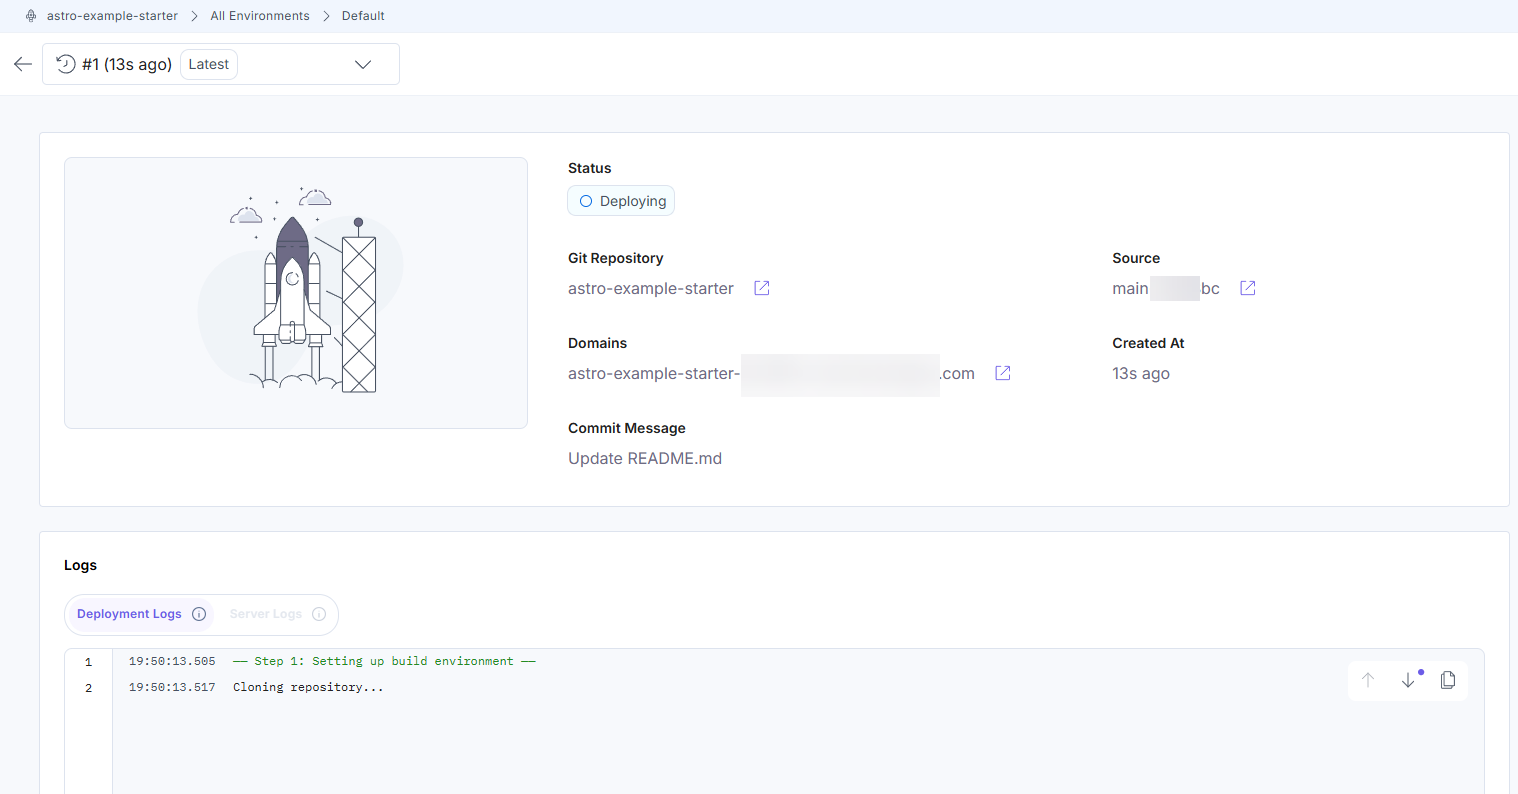This screenshot has width=1518, height=794.
Task: Click the main branch source text
Action: pyautogui.click(x=1130, y=289)
